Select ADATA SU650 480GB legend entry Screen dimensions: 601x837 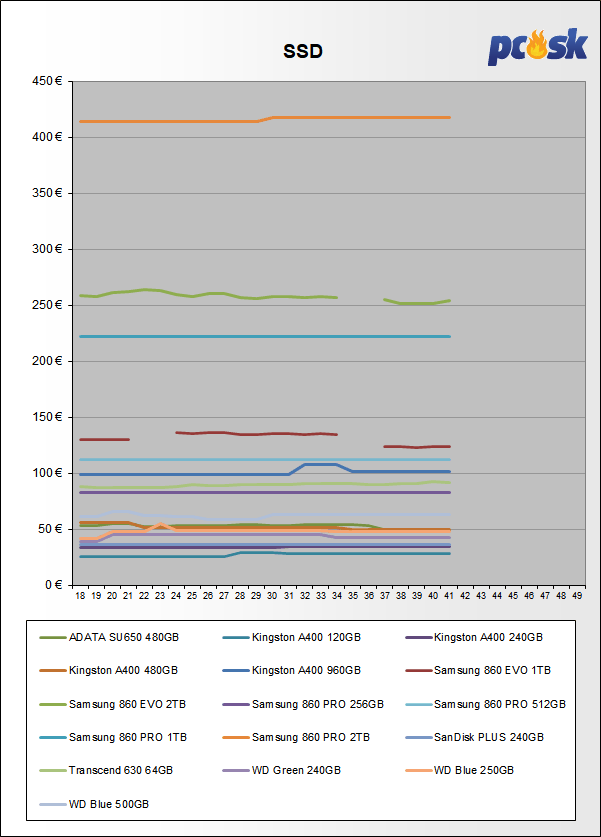[x=109, y=637]
